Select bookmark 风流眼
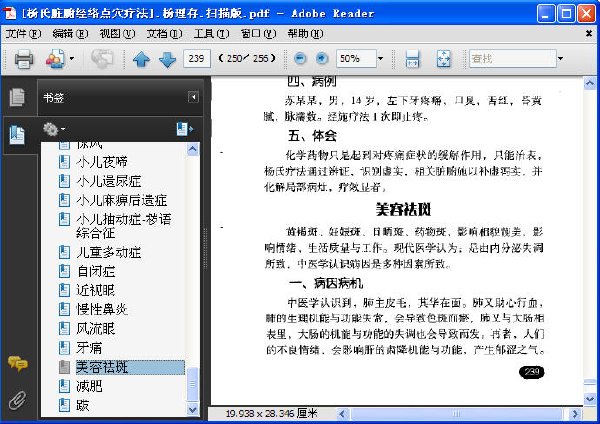 click(96, 328)
